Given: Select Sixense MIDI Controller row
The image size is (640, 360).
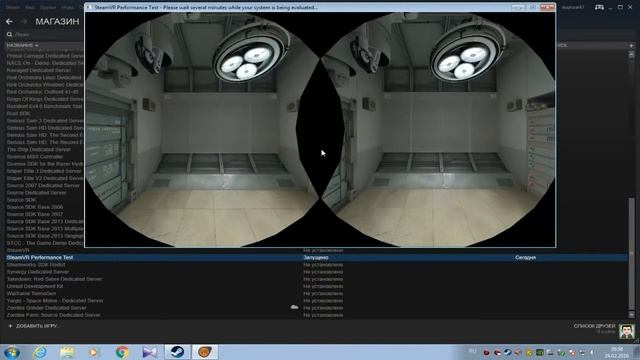Looking at the screenshot, I should (x=35, y=156).
